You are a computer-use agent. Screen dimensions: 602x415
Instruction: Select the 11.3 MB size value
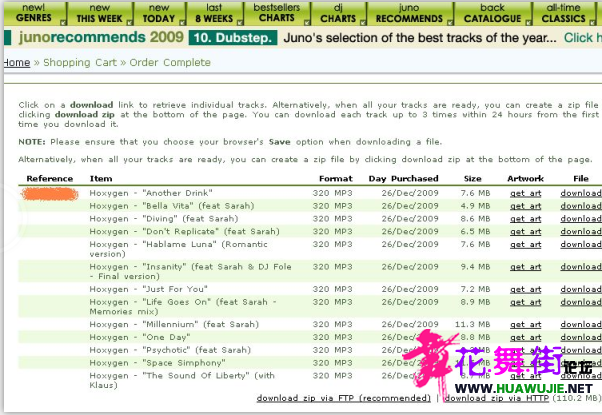pos(472,324)
